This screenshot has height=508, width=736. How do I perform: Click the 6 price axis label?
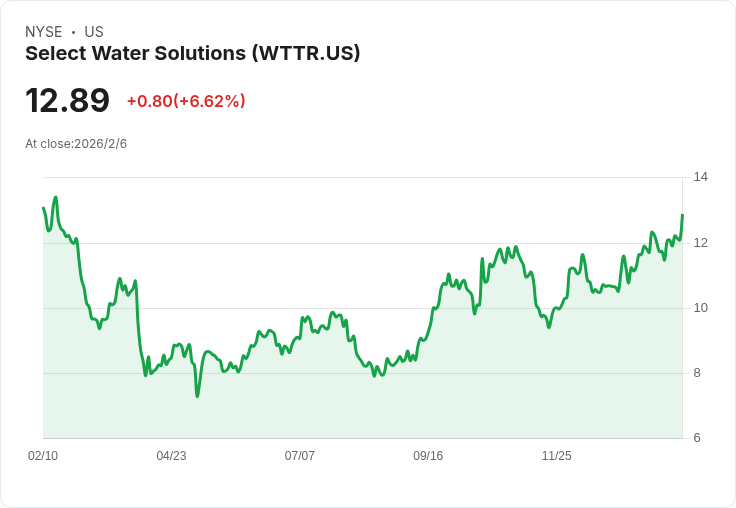[697, 438]
